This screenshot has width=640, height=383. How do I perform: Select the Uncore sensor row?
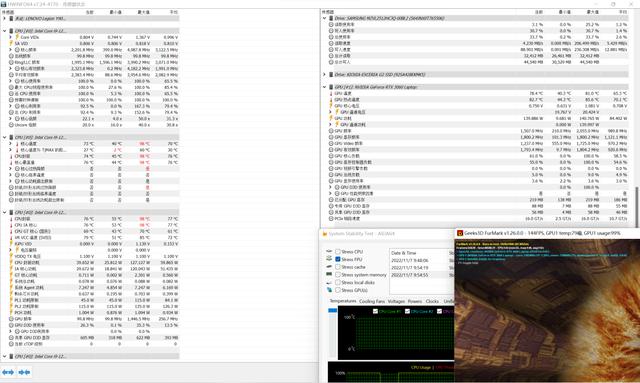coord(93,125)
